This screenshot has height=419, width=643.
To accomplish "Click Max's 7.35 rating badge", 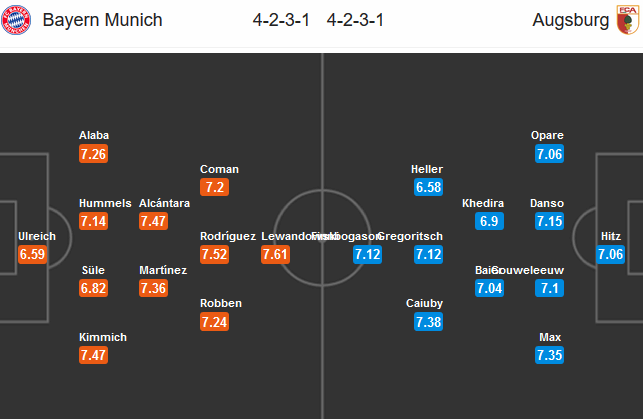I will point(549,355).
